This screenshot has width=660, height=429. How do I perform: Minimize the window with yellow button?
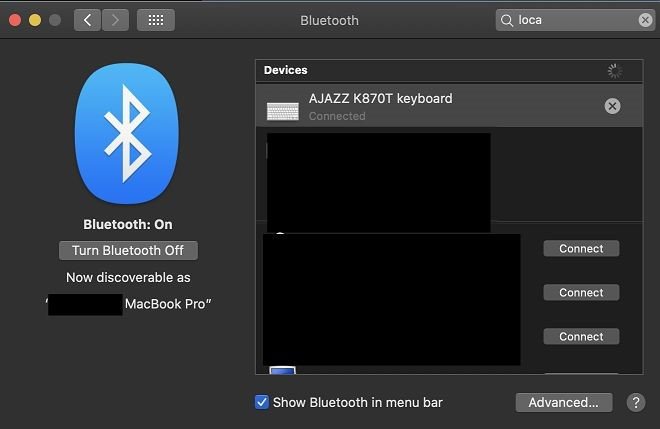(x=35, y=20)
